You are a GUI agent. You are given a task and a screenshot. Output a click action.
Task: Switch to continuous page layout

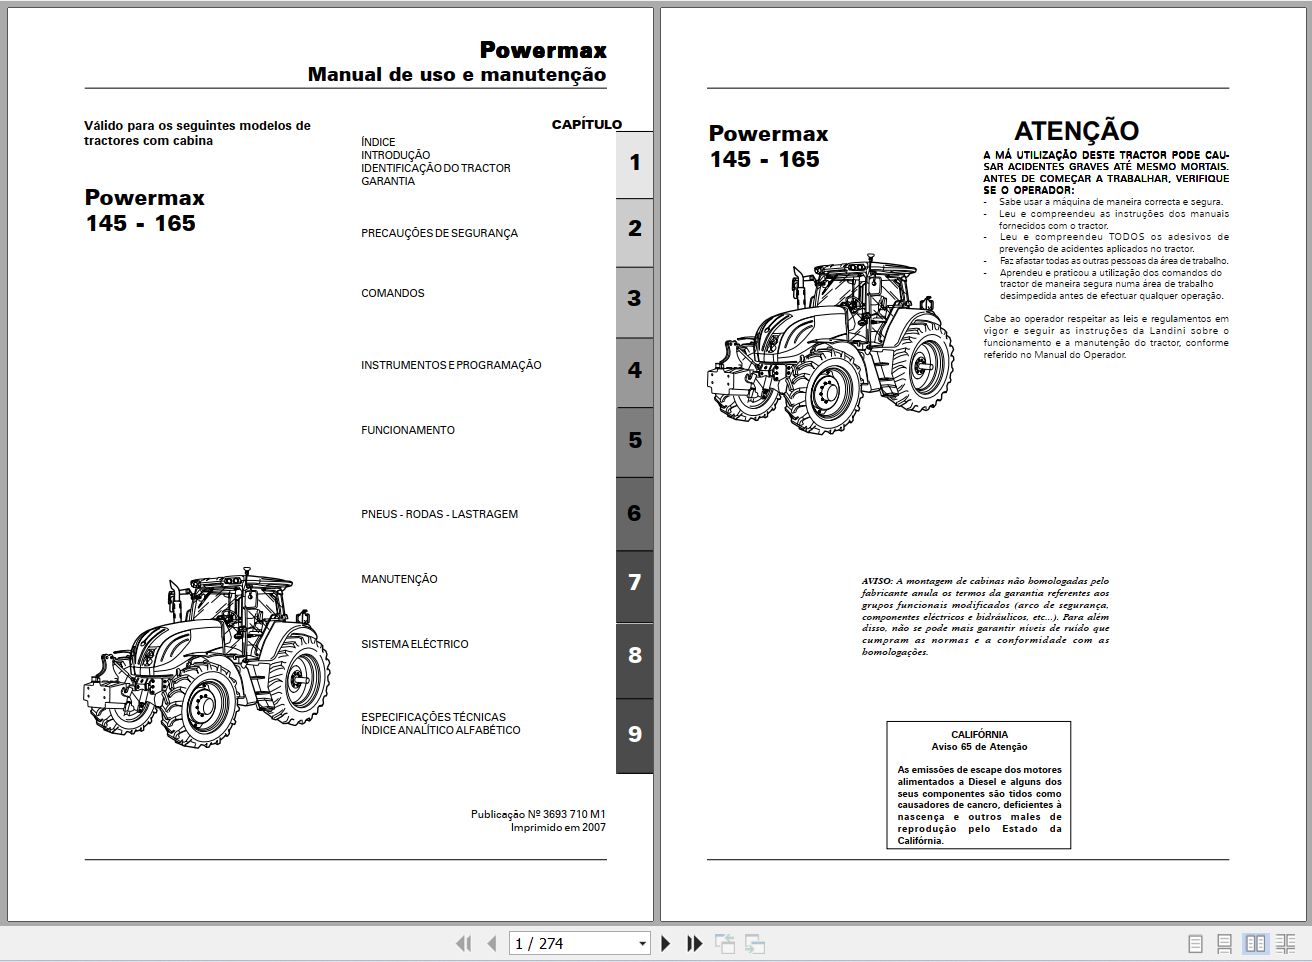(1224, 943)
